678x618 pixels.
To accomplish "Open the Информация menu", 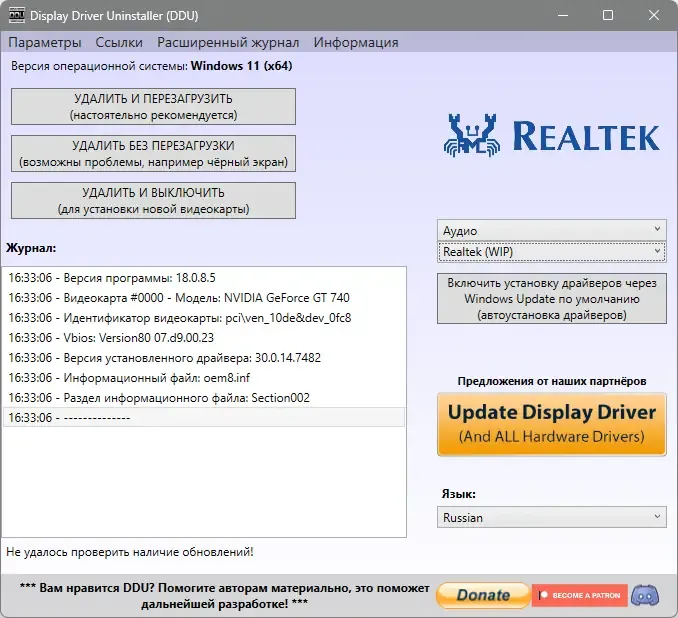I will pyautogui.click(x=356, y=42).
